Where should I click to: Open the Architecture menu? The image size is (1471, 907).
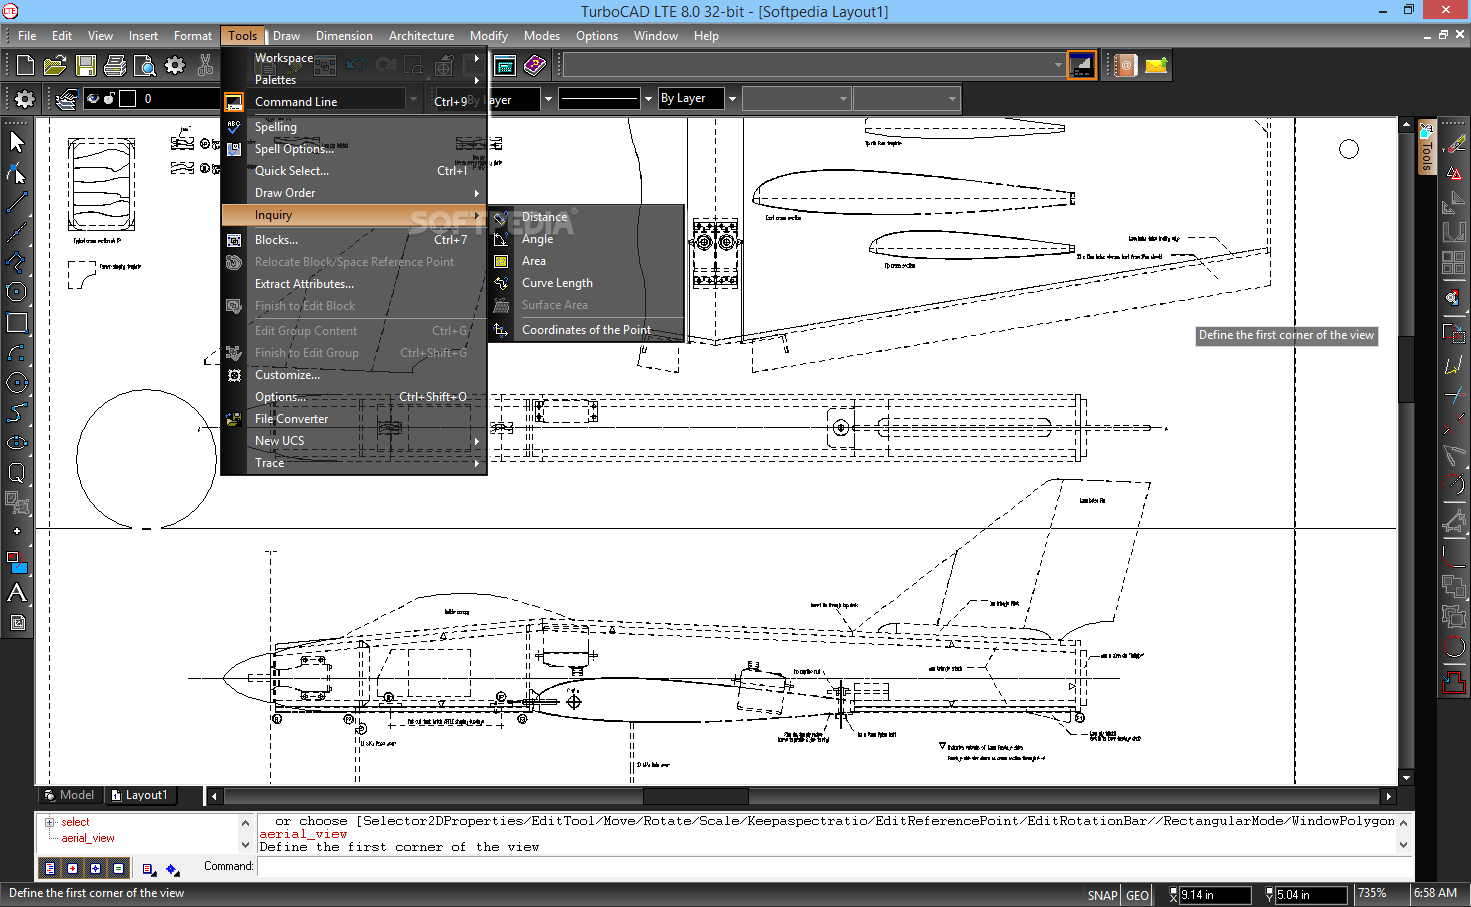click(x=421, y=36)
